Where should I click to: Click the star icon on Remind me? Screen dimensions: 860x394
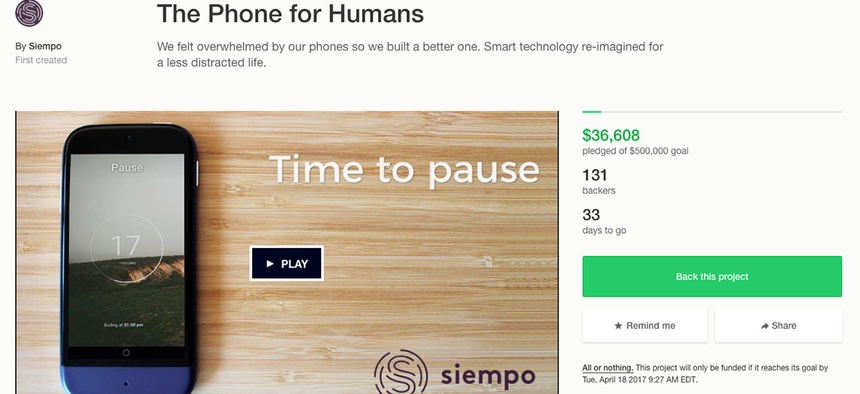tap(618, 325)
